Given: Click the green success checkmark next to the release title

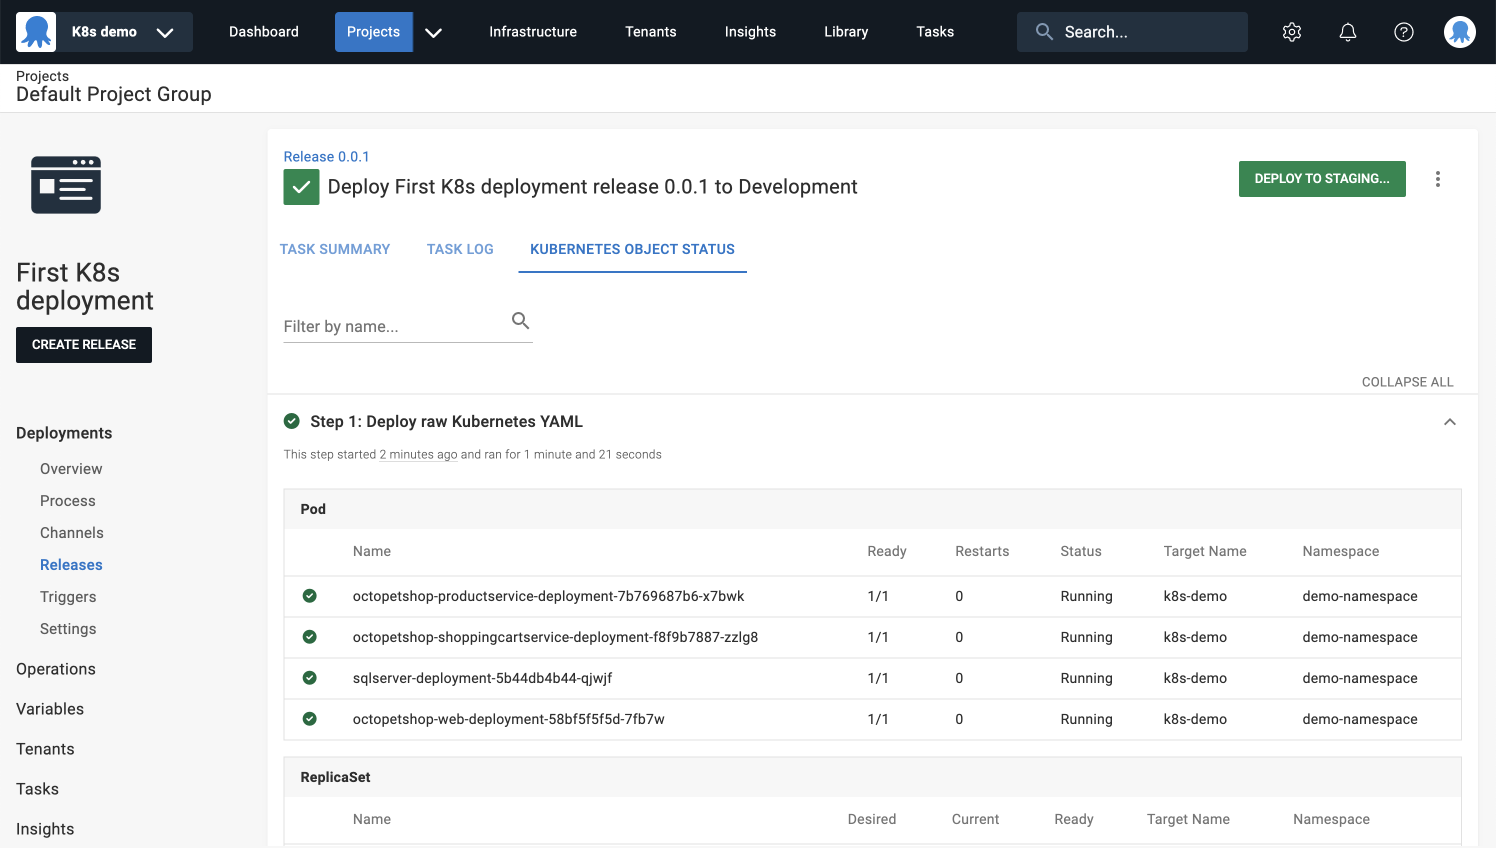Looking at the screenshot, I should pos(301,187).
